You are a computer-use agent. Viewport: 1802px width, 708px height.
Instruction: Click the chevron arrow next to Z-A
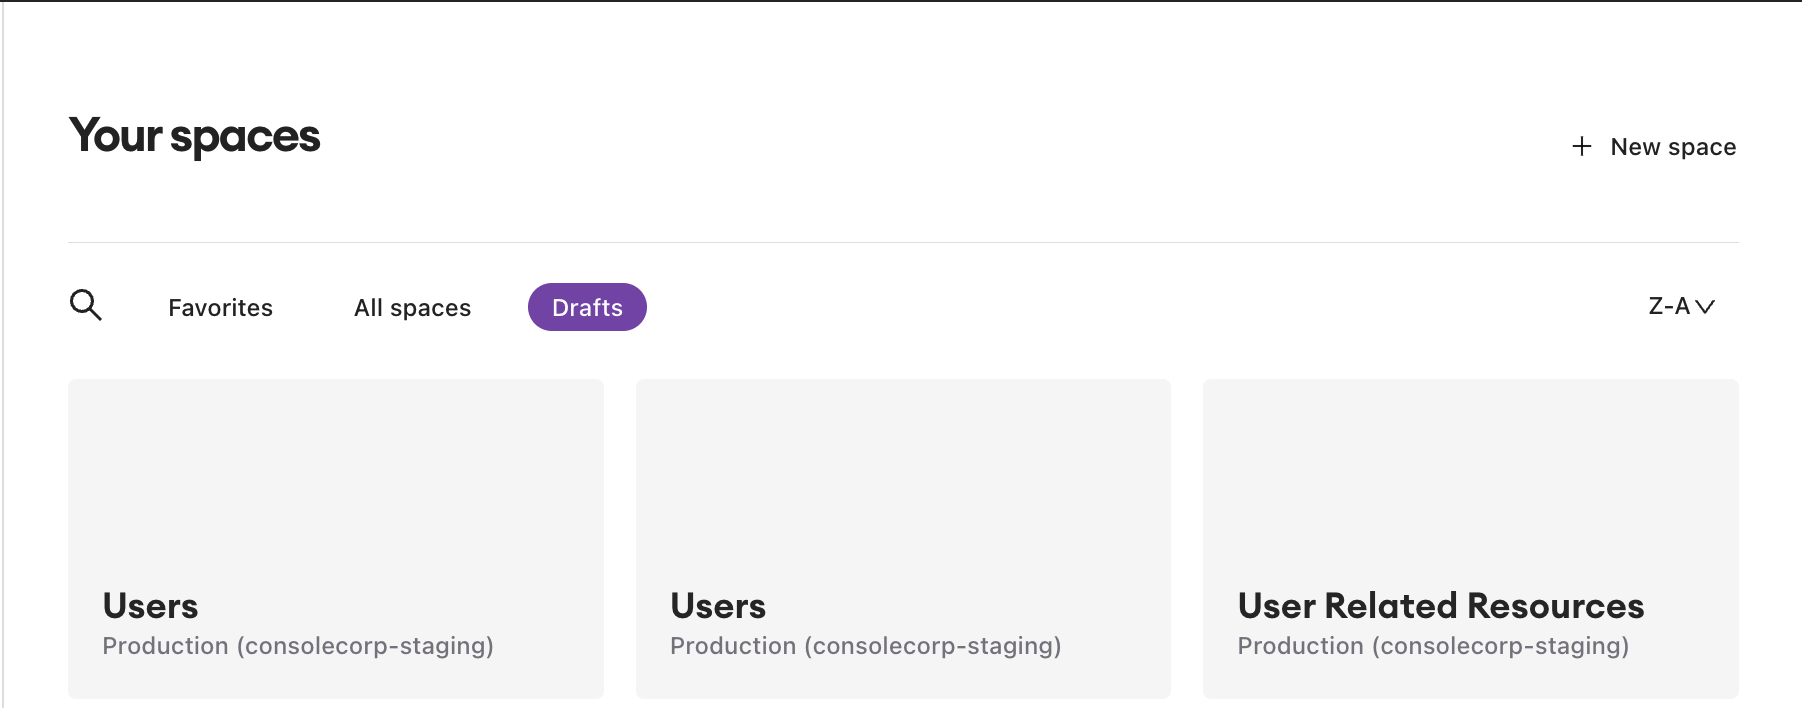[1706, 307]
